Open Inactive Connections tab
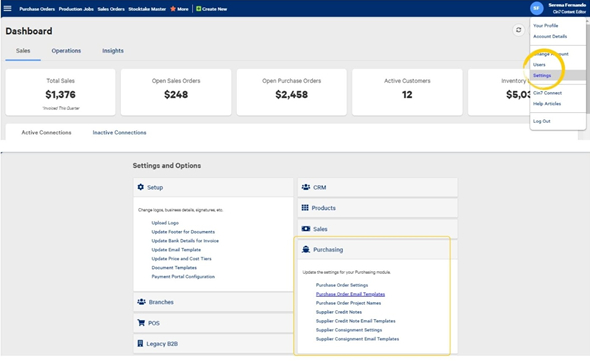 point(119,132)
